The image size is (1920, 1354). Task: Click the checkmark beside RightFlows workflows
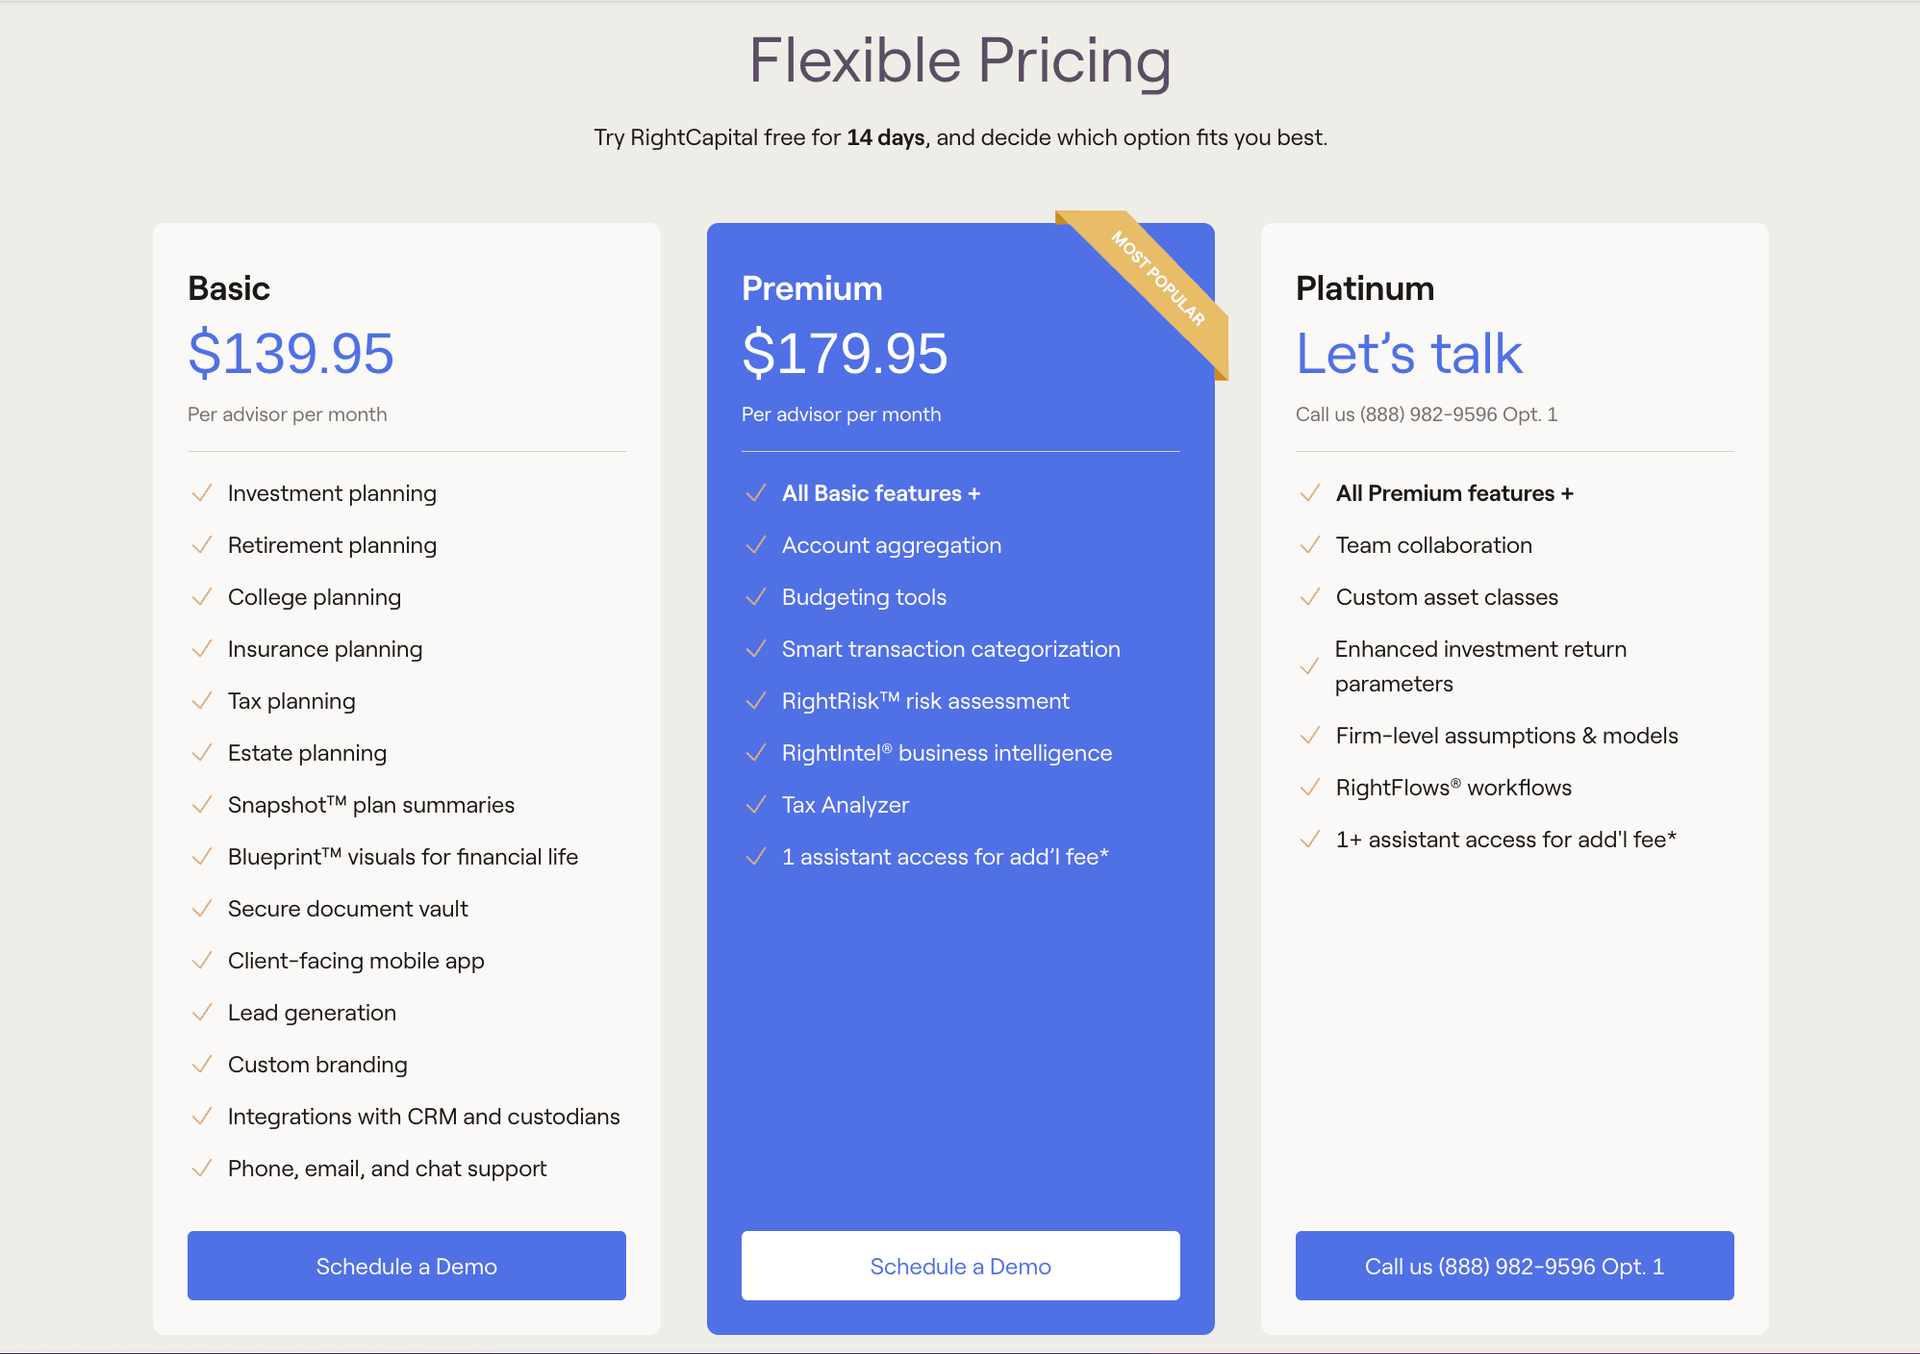tap(1310, 788)
